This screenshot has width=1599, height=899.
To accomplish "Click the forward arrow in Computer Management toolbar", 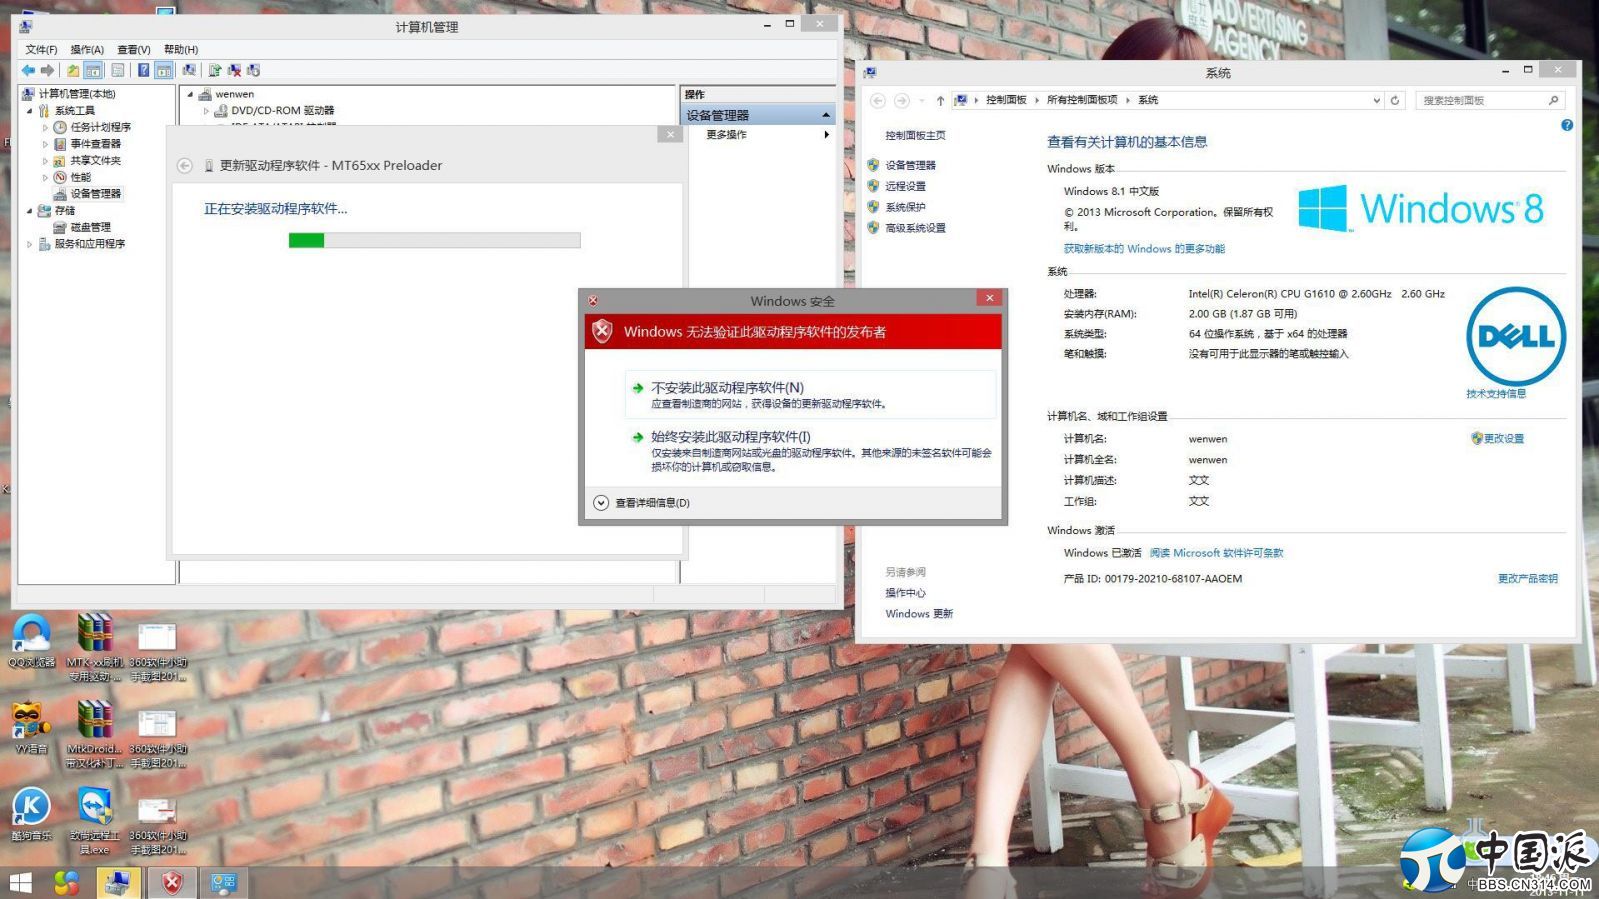I will point(47,70).
